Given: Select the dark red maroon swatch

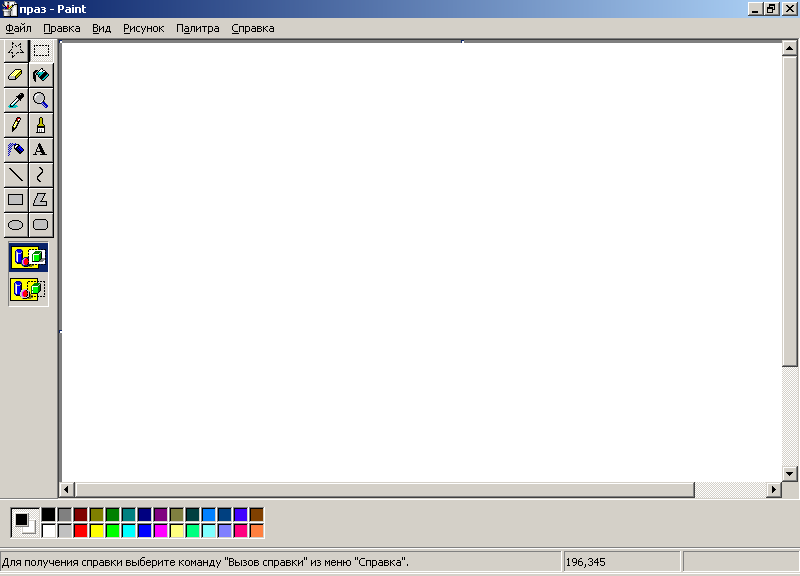Looking at the screenshot, I should point(81,514).
